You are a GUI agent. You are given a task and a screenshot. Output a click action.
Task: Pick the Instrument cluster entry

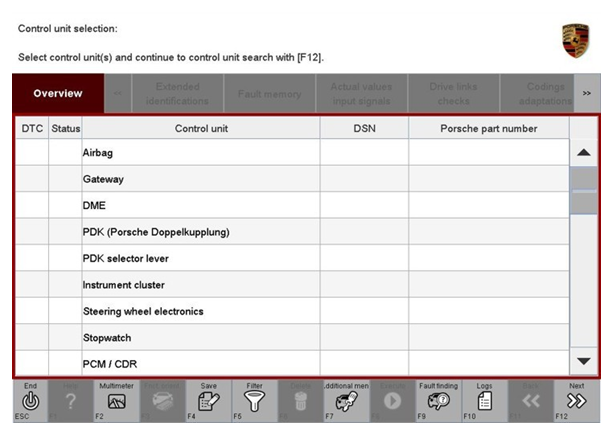[200, 285]
